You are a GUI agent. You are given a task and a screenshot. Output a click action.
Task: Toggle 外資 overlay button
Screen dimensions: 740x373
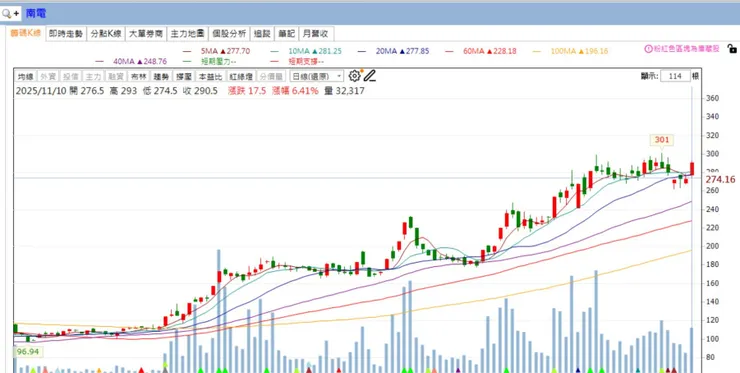tap(48, 76)
